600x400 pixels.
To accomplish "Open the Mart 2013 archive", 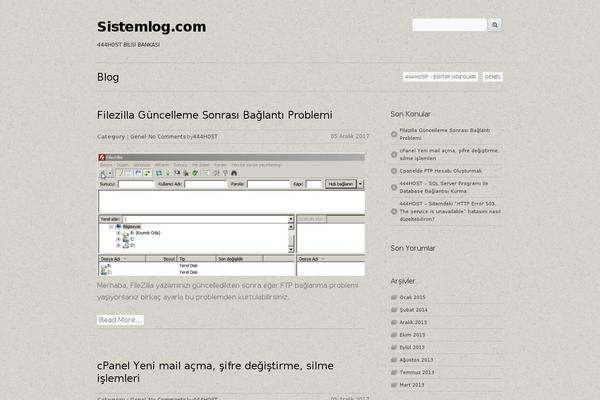I will (x=412, y=385).
